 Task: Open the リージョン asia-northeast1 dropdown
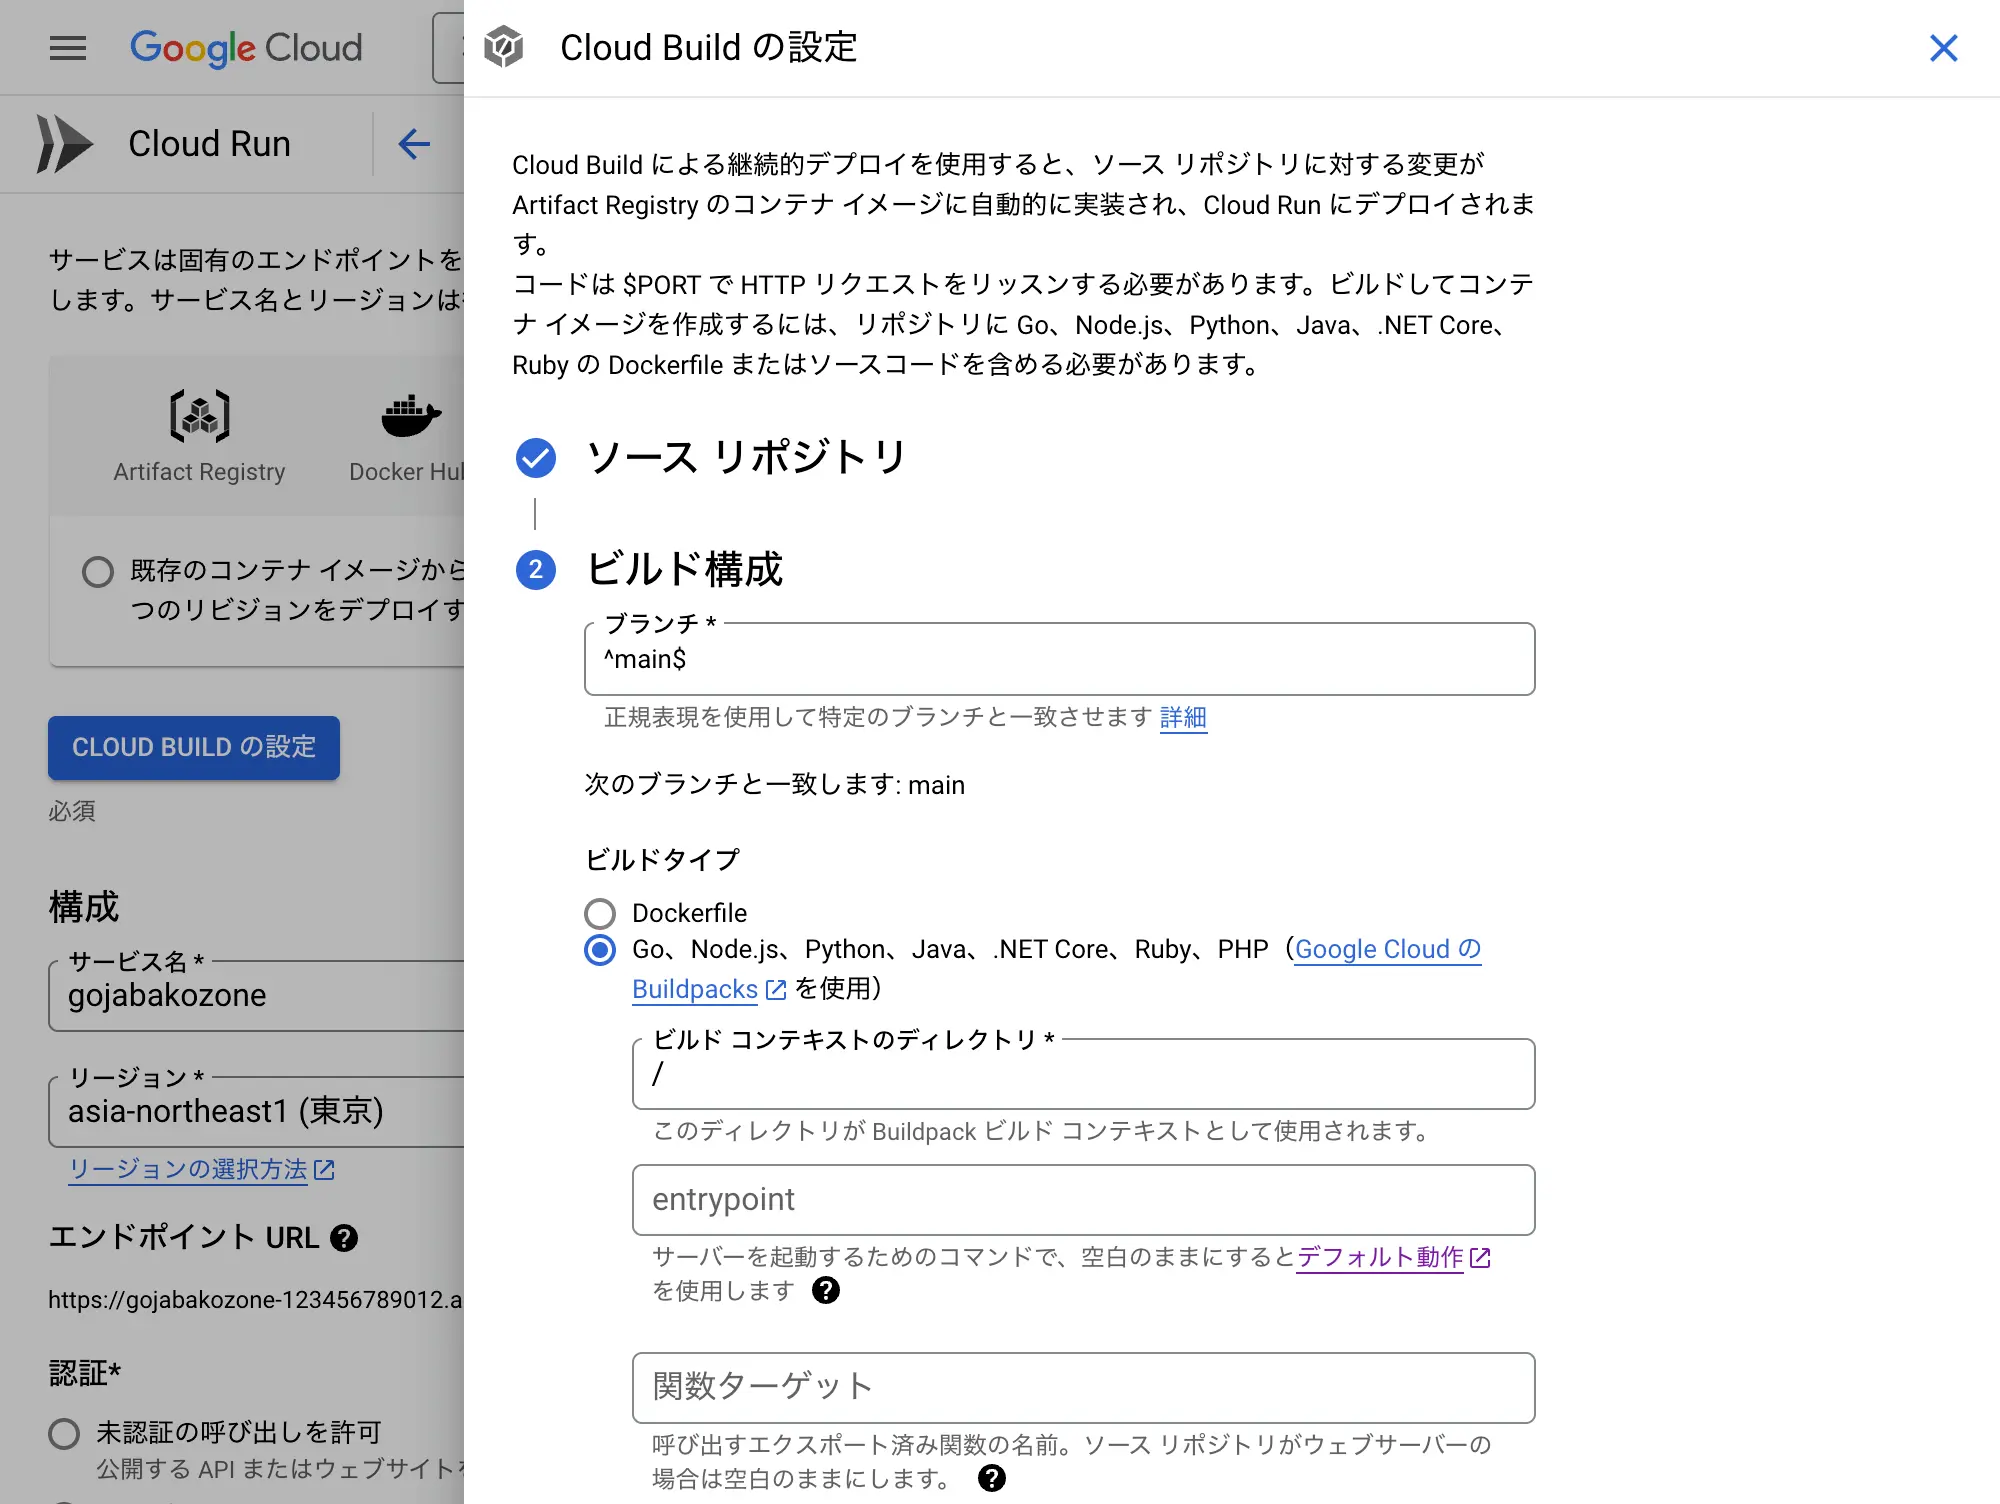[x=256, y=1111]
